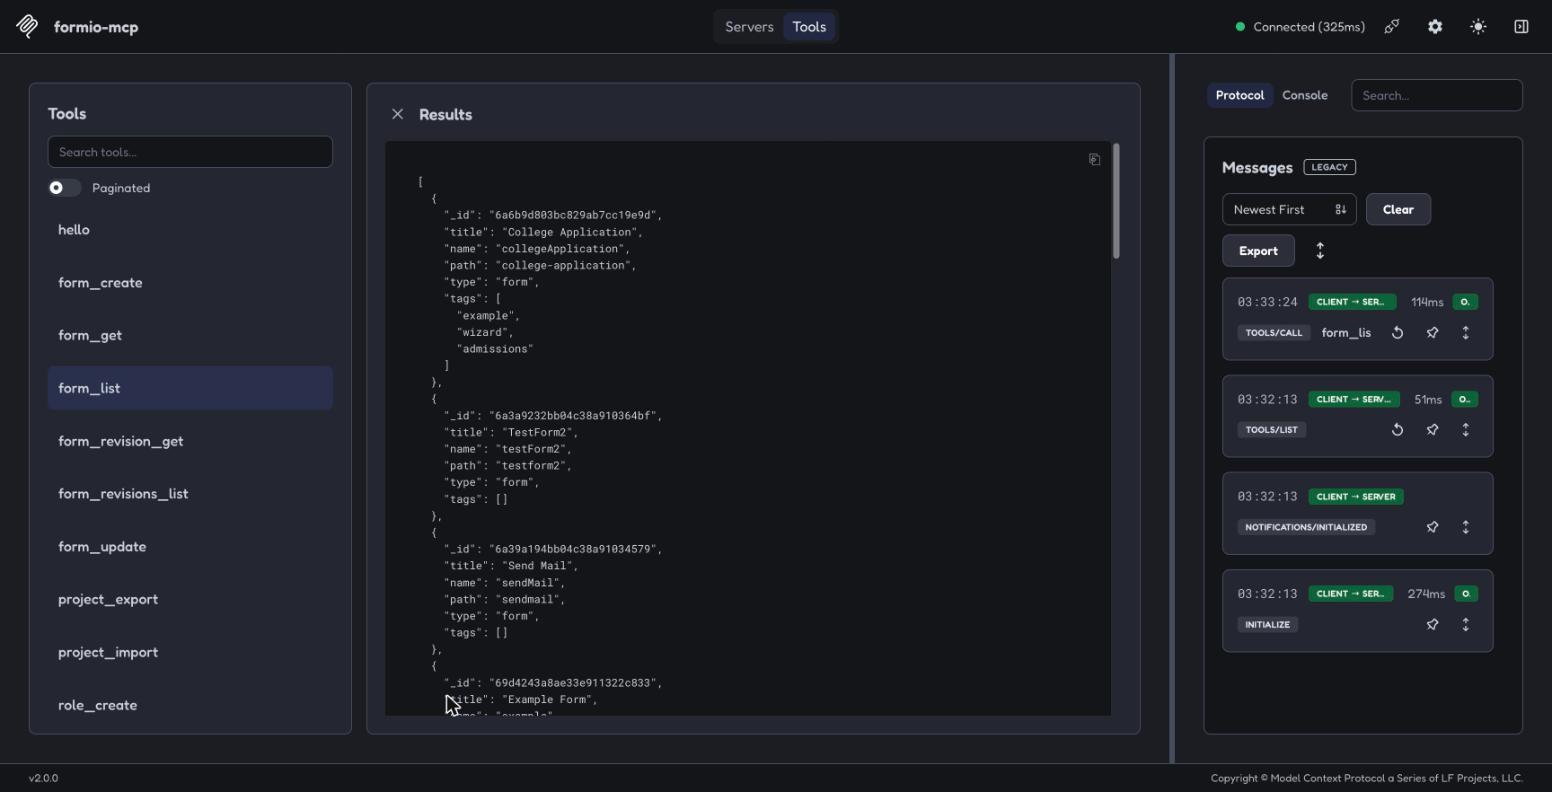
Task: Select the project_export tool
Action: [190, 599]
